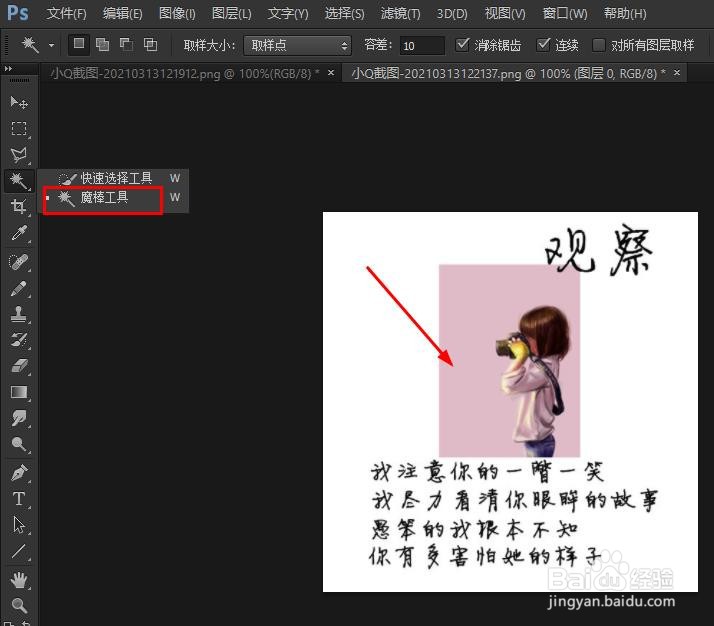Screen dimensions: 714x626
Task: Open the 编辑(E) menu
Action: [x=122, y=13]
